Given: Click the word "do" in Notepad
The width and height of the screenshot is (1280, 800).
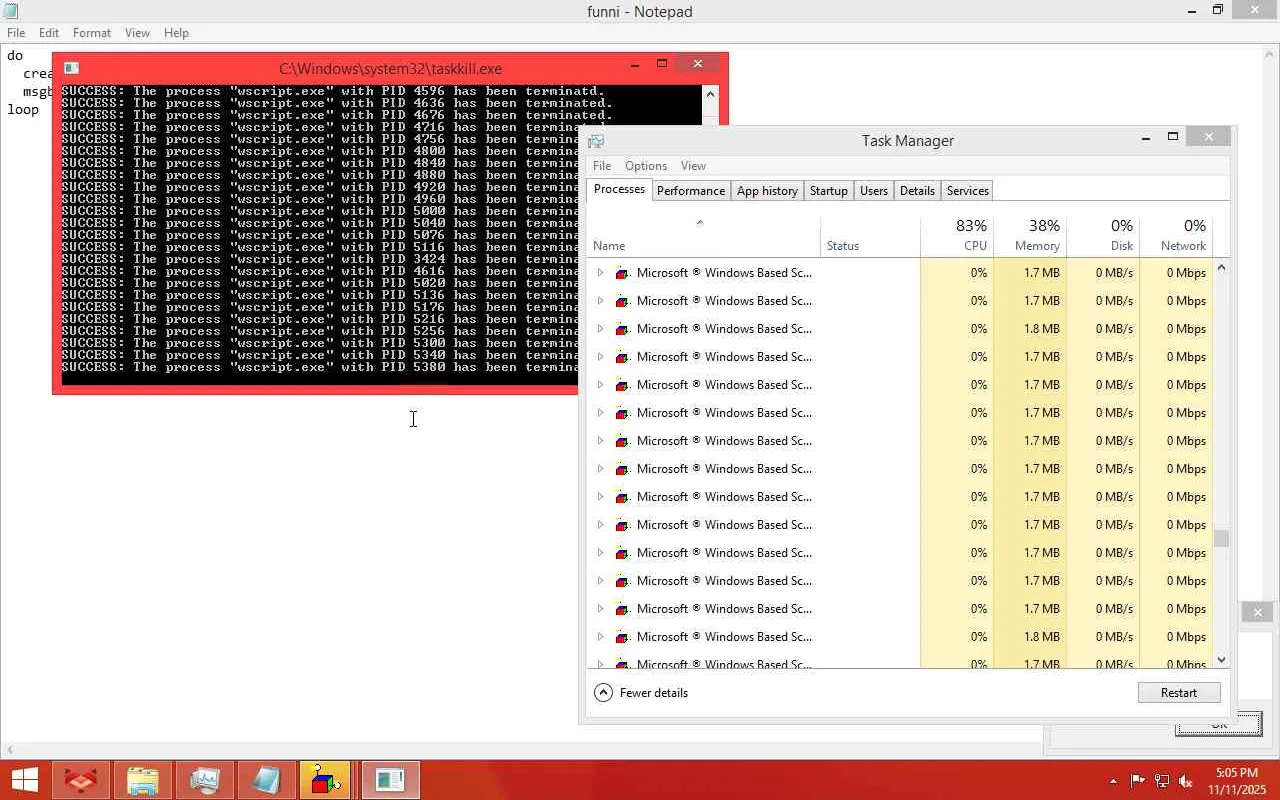Looking at the screenshot, I should pyautogui.click(x=15, y=56).
